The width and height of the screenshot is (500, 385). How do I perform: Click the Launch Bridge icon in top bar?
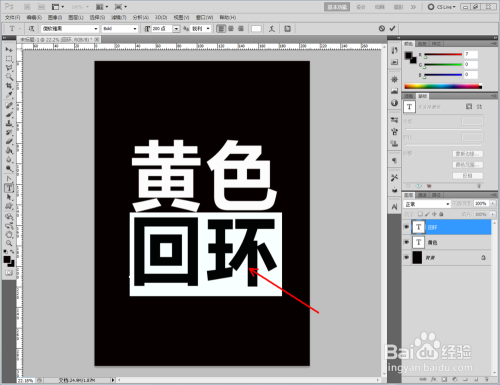point(27,7)
